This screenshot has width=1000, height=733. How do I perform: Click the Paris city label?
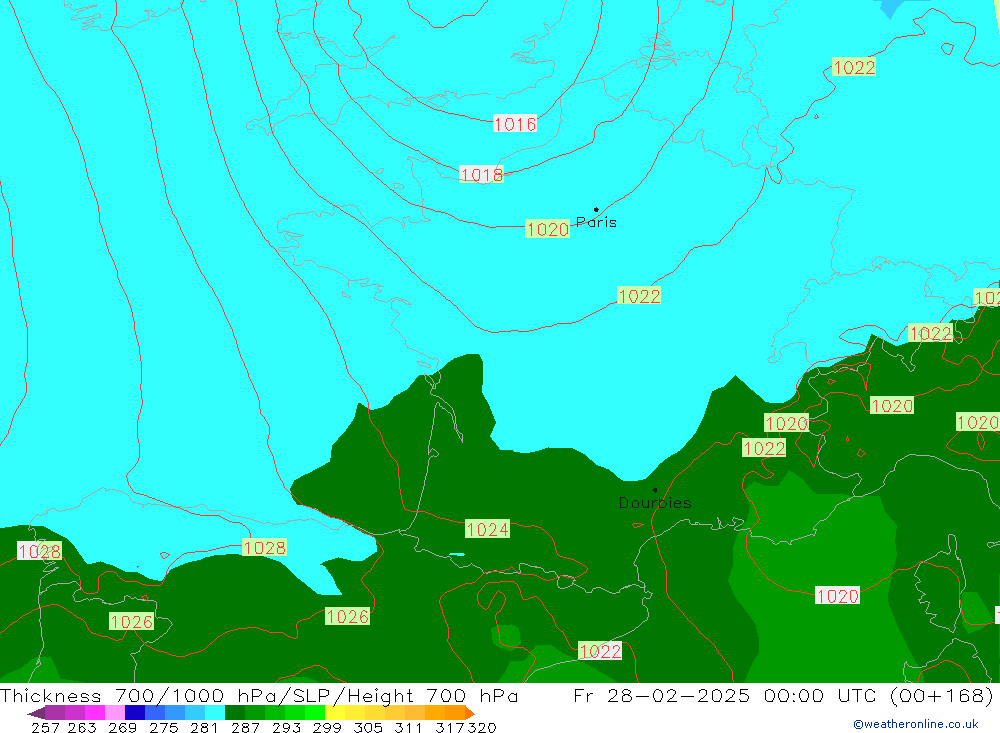click(596, 222)
